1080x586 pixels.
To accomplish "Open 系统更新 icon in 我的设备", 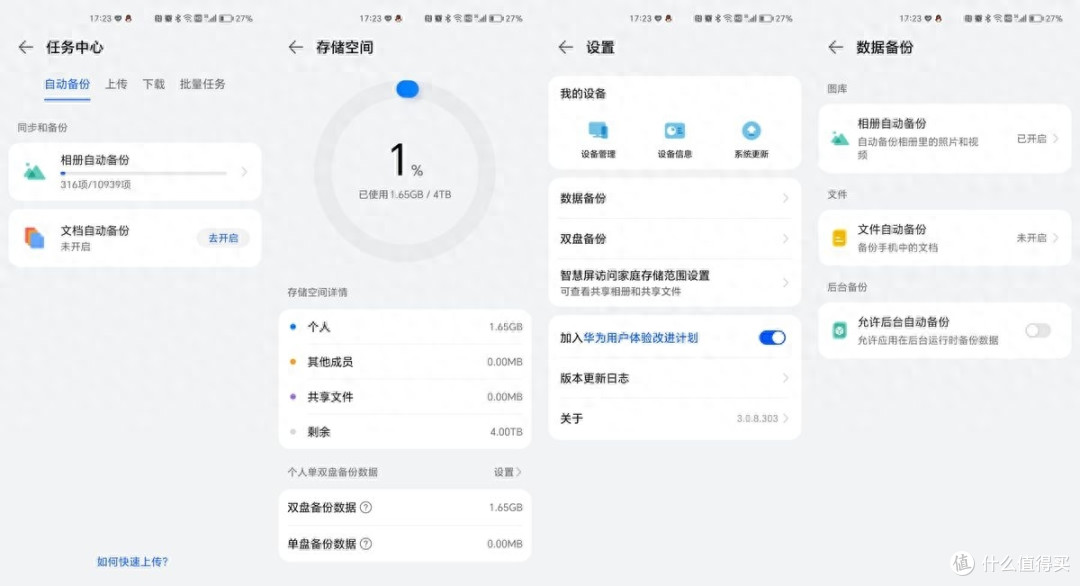I will tap(751, 130).
